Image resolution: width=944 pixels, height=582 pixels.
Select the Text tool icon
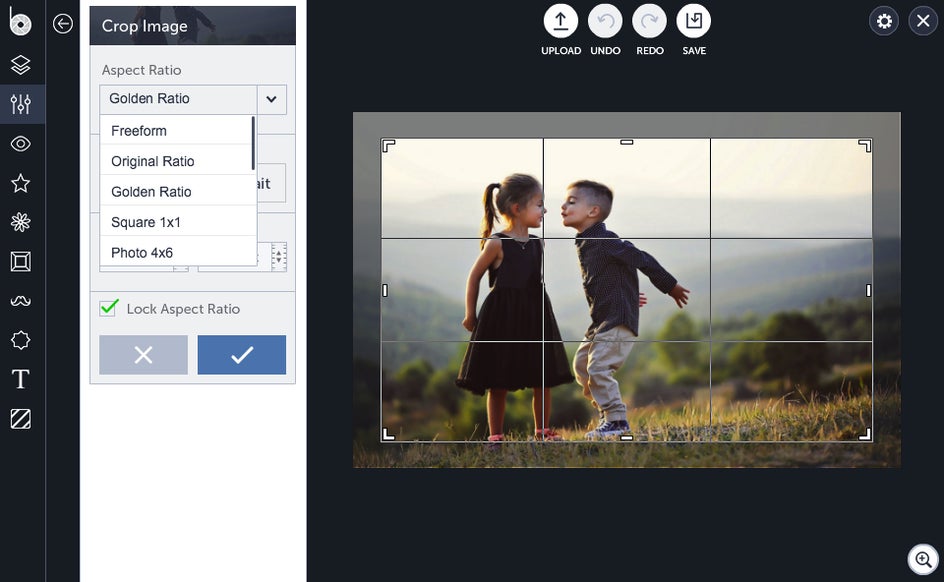(20, 379)
